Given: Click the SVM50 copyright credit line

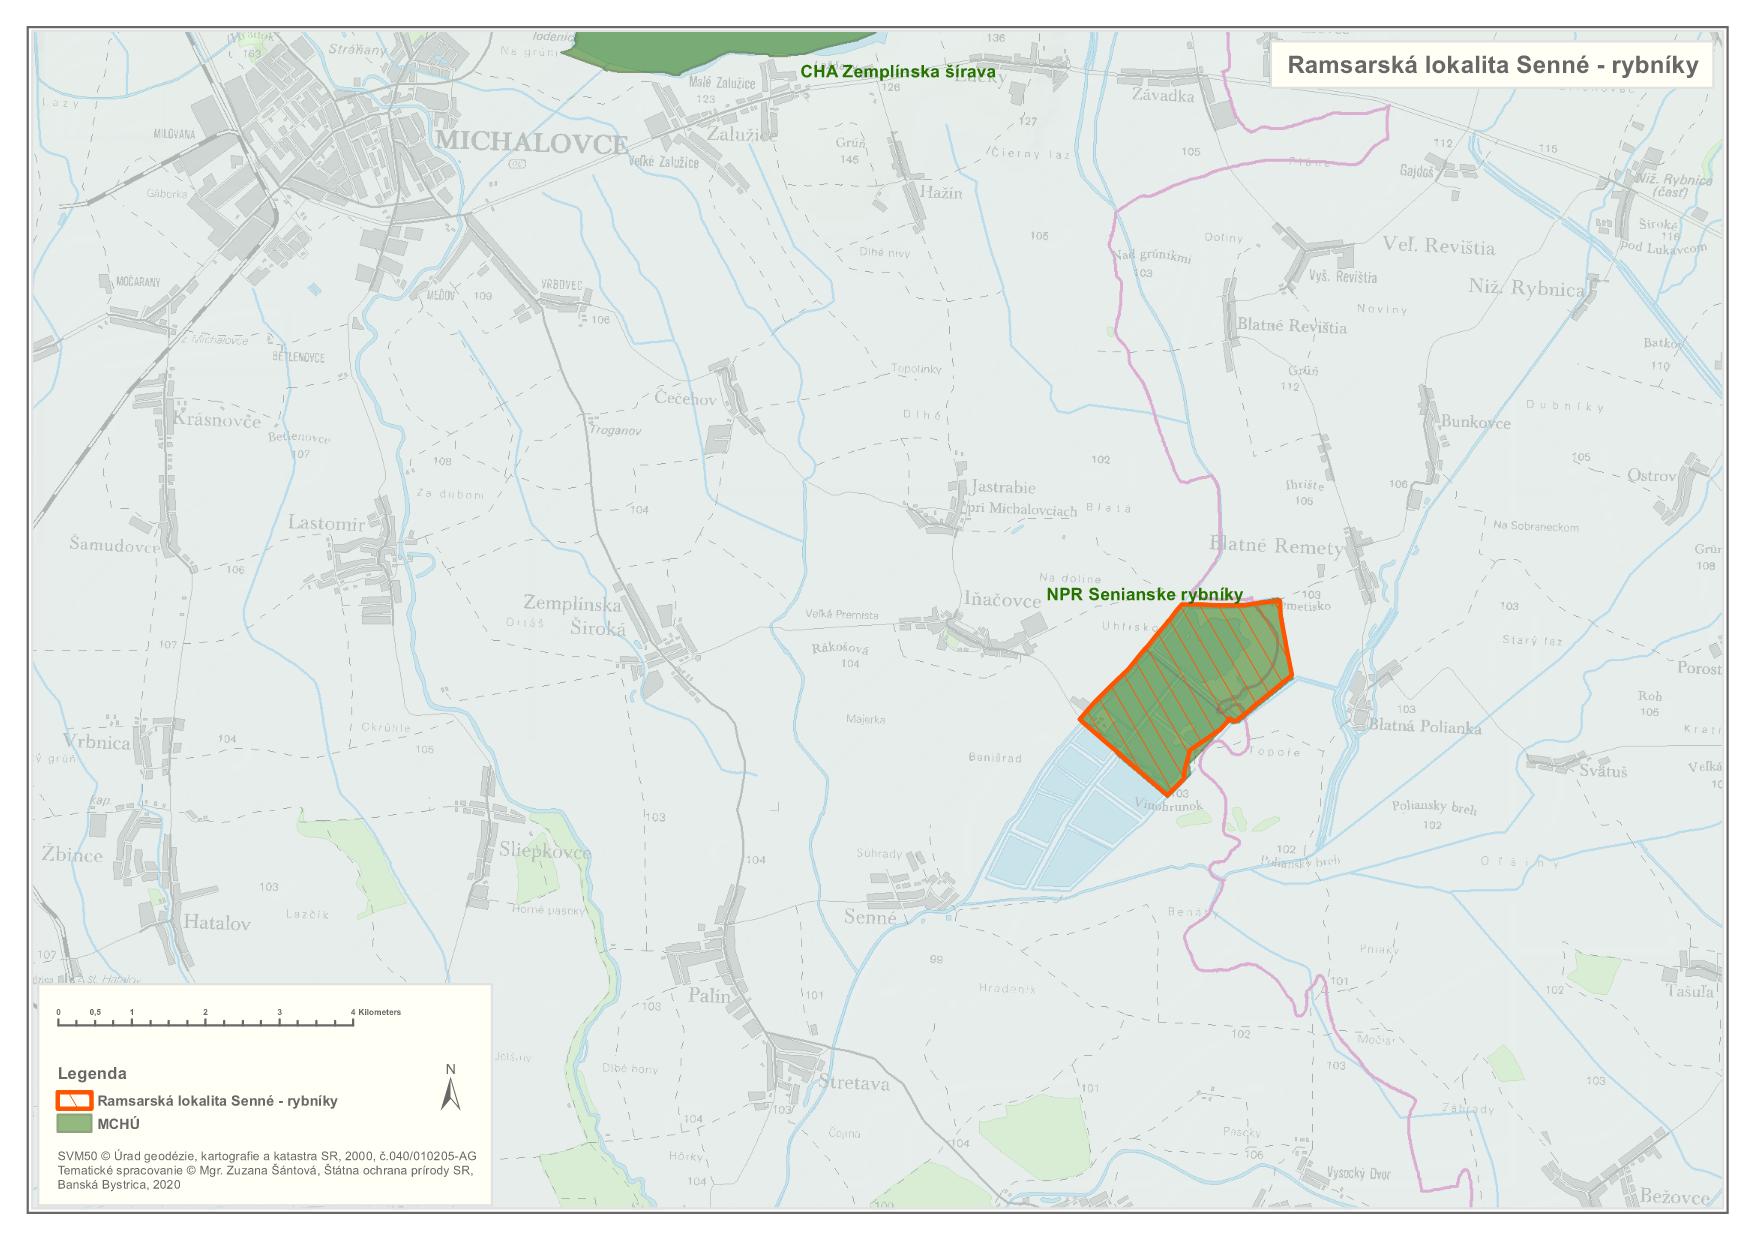Looking at the screenshot, I should pyautogui.click(x=267, y=1154).
